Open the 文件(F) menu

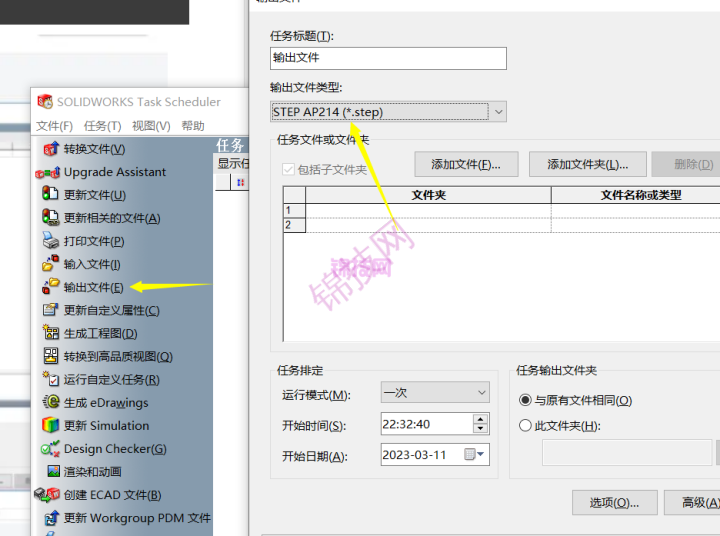55,126
